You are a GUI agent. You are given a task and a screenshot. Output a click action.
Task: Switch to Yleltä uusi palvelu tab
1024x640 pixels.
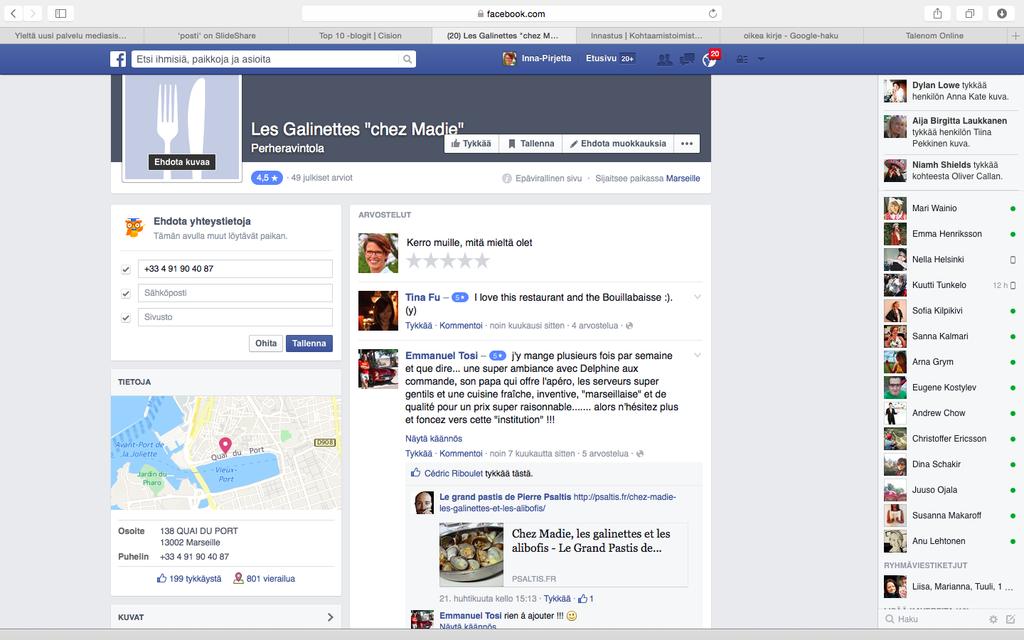click(72, 36)
